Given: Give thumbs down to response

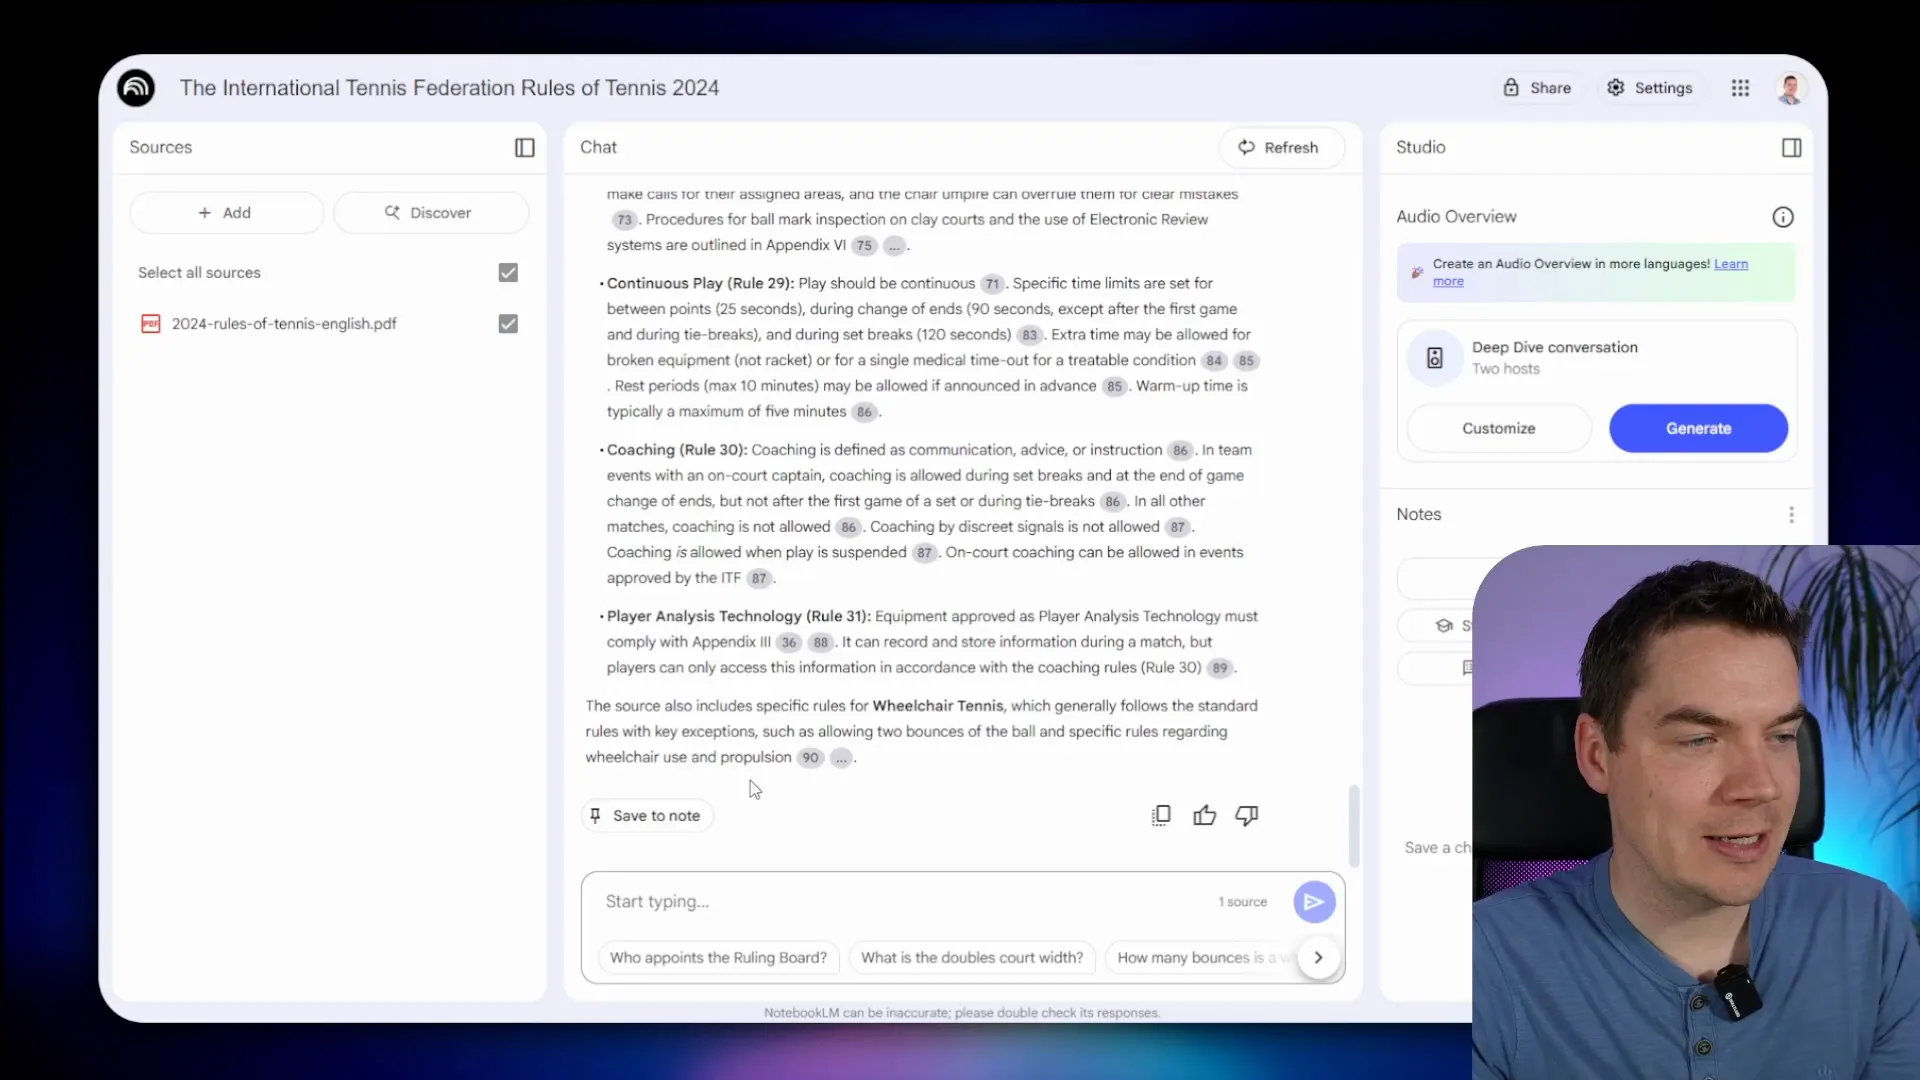Looking at the screenshot, I should coord(1247,816).
